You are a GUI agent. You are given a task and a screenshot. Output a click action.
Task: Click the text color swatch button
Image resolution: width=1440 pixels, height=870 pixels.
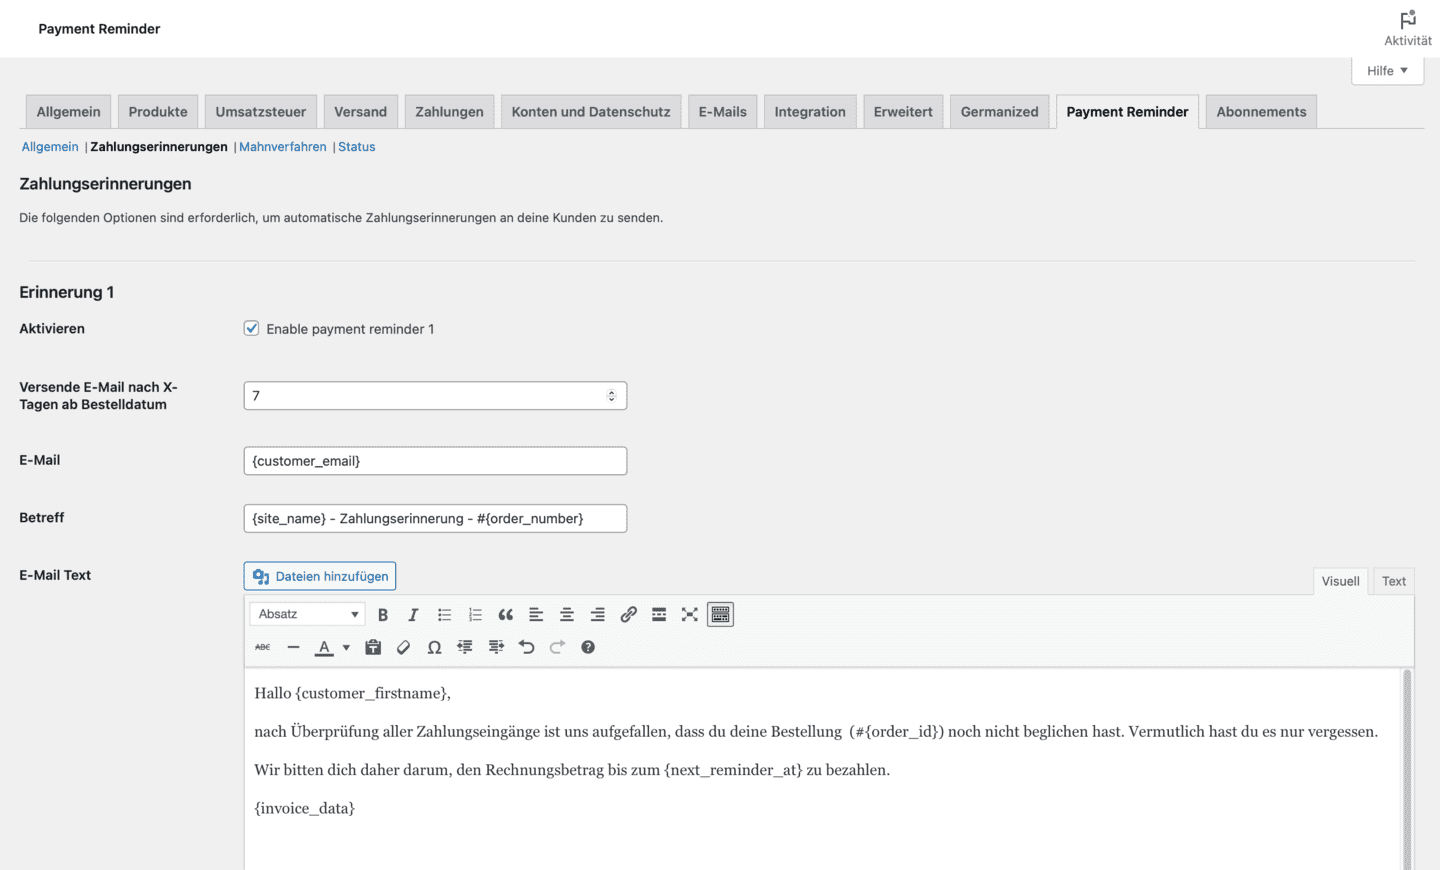(x=324, y=648)
